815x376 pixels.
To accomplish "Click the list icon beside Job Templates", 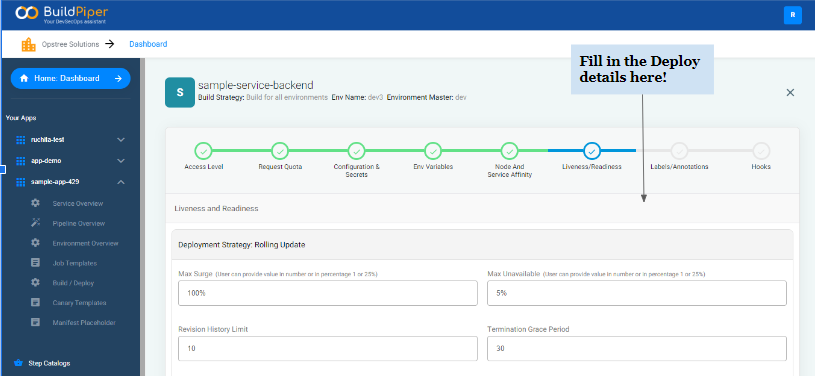I will tap(35, 263).
